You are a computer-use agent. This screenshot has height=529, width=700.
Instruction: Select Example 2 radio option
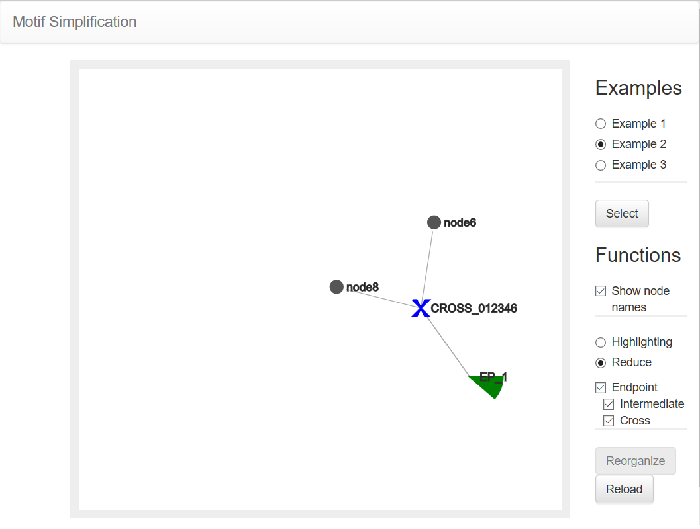pyautogui.click(x=600, y=144)
